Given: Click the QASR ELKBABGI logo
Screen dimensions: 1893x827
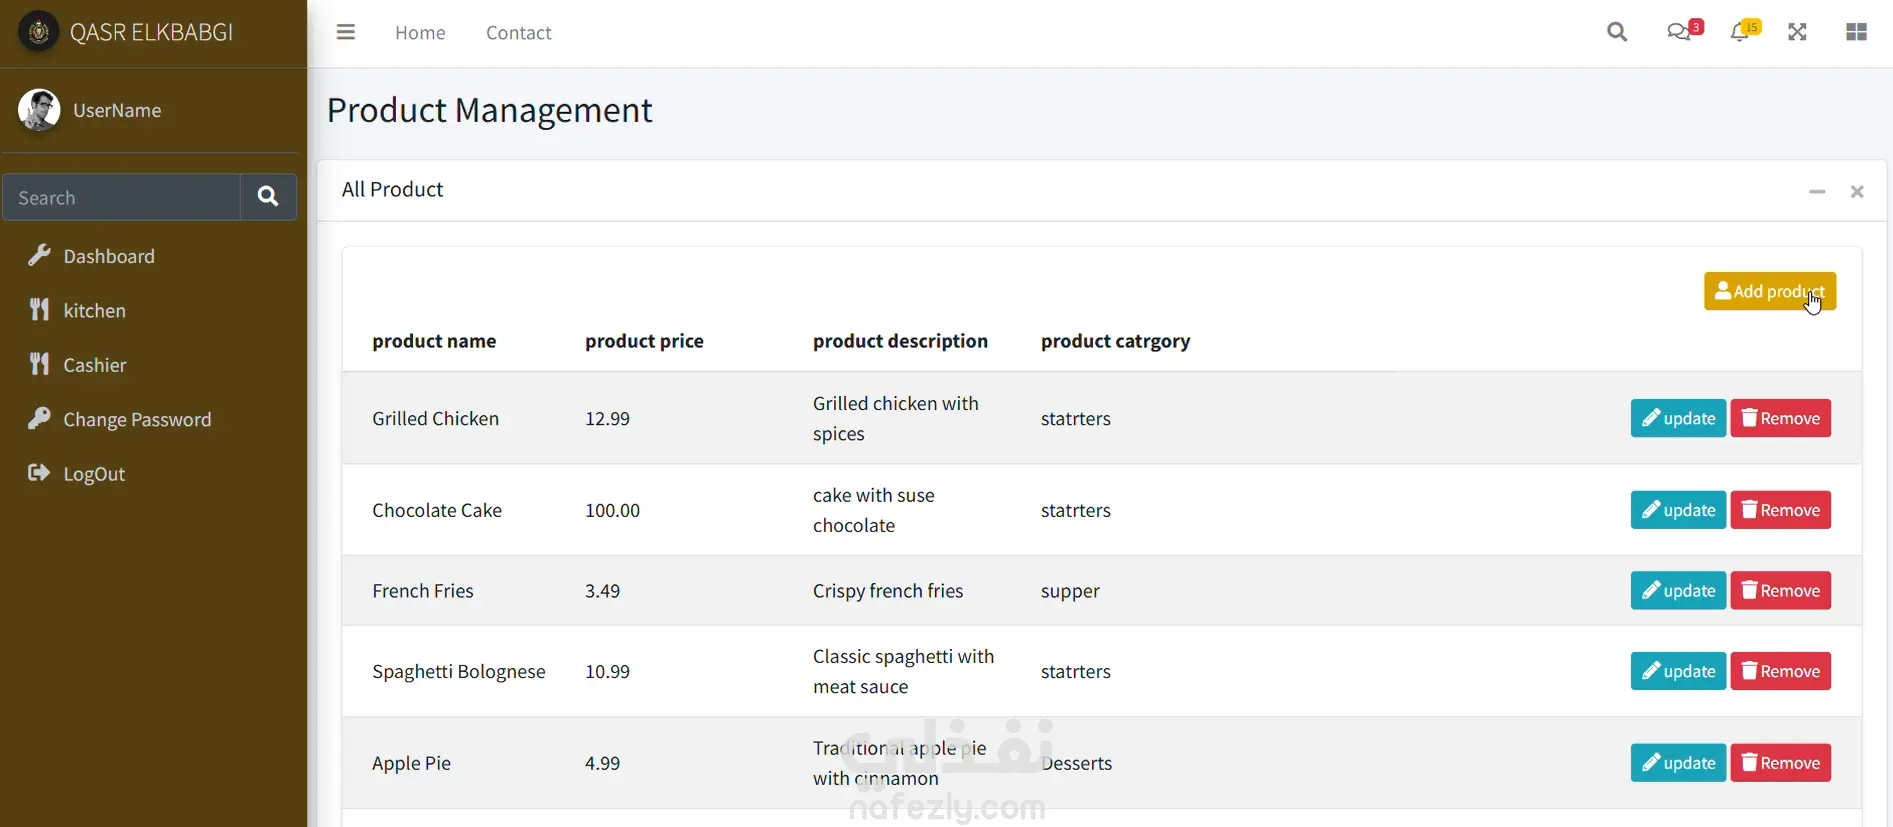Looking at the screenshot, I should coord(39,32).
